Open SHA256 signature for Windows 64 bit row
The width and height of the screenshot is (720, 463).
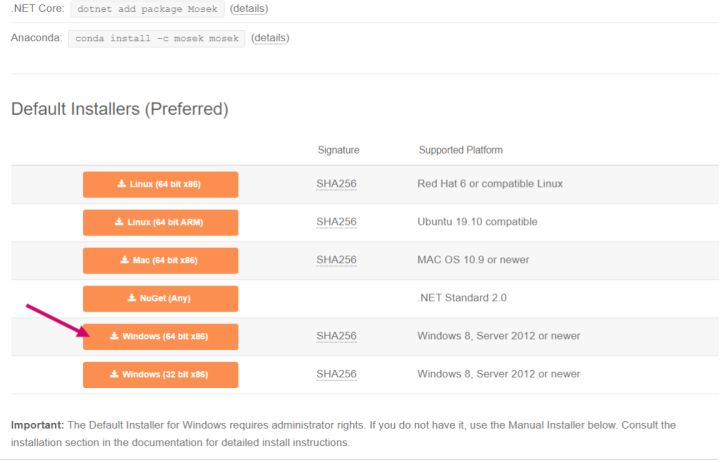pyautogui.click(x=336, y=336)
